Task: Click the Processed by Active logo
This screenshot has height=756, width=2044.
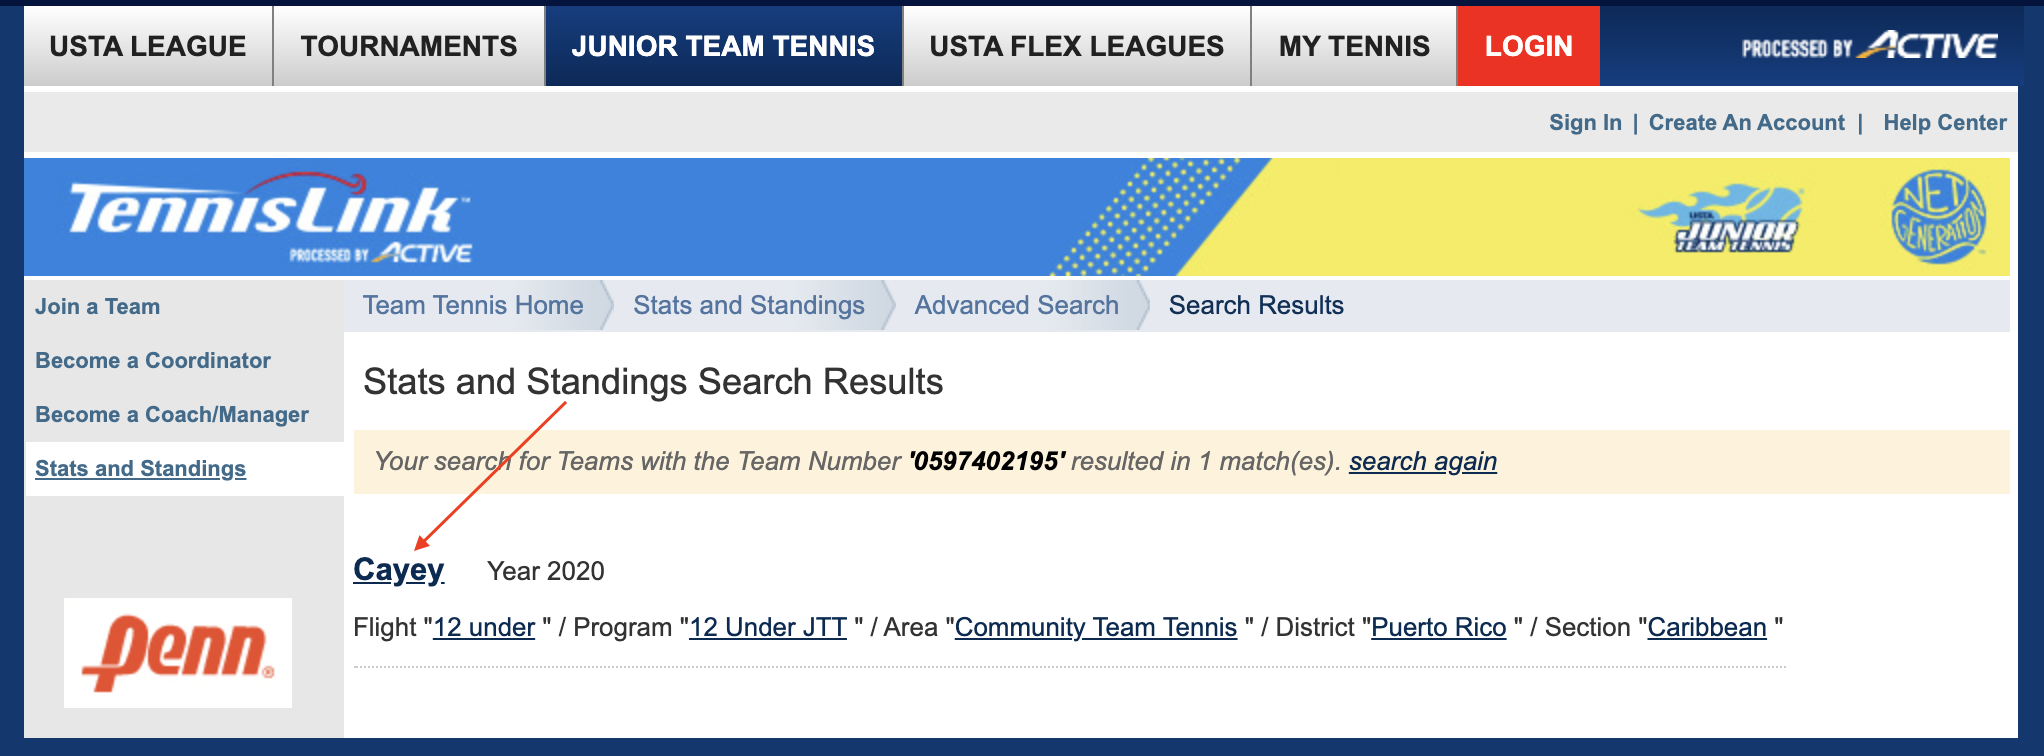Action: 1869,46
